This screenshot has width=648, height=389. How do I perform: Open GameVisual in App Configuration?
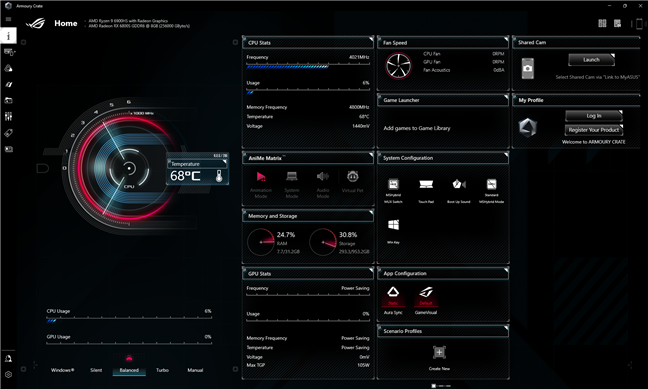[x=426, y=301]
